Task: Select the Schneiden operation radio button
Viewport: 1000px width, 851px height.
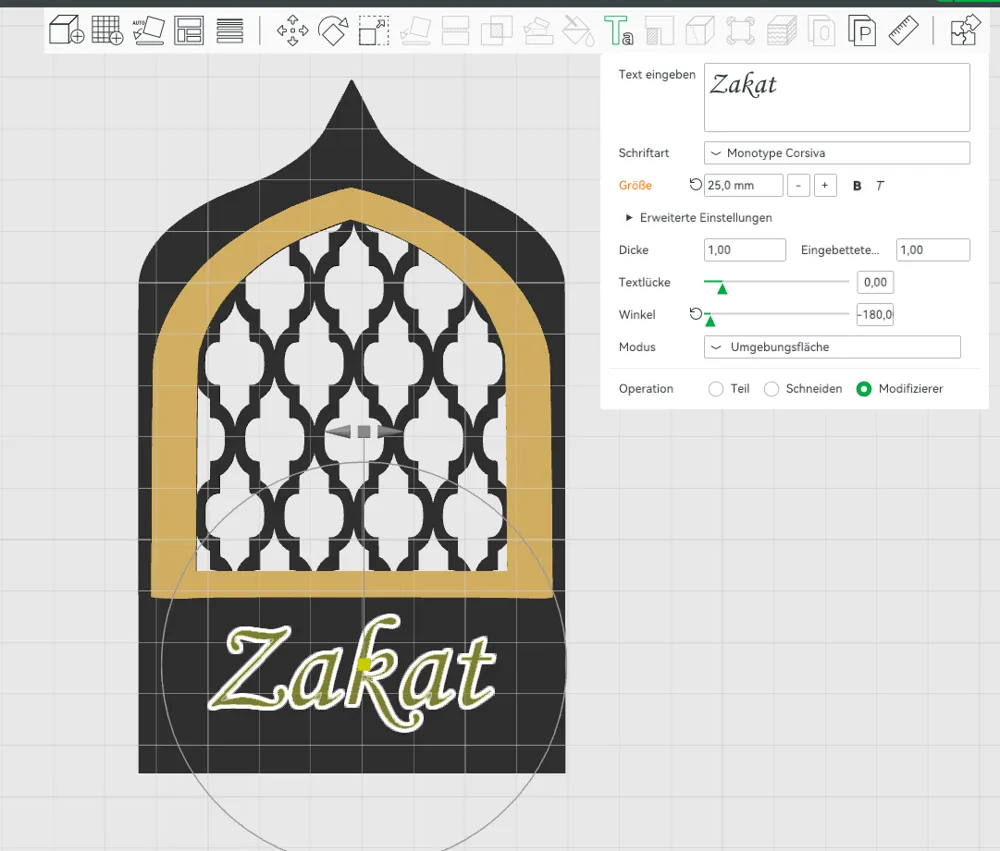Action: [x=771, y=388]
